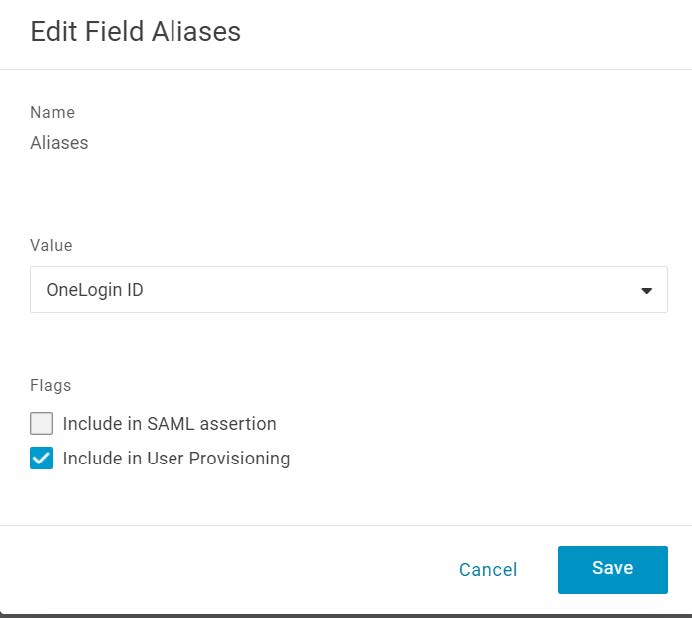
Task: Click the Aliases name value text
Action: (59, 143)
